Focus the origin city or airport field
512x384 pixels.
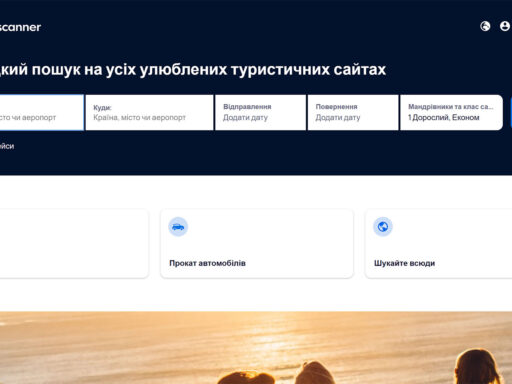[x=42, y=113]
